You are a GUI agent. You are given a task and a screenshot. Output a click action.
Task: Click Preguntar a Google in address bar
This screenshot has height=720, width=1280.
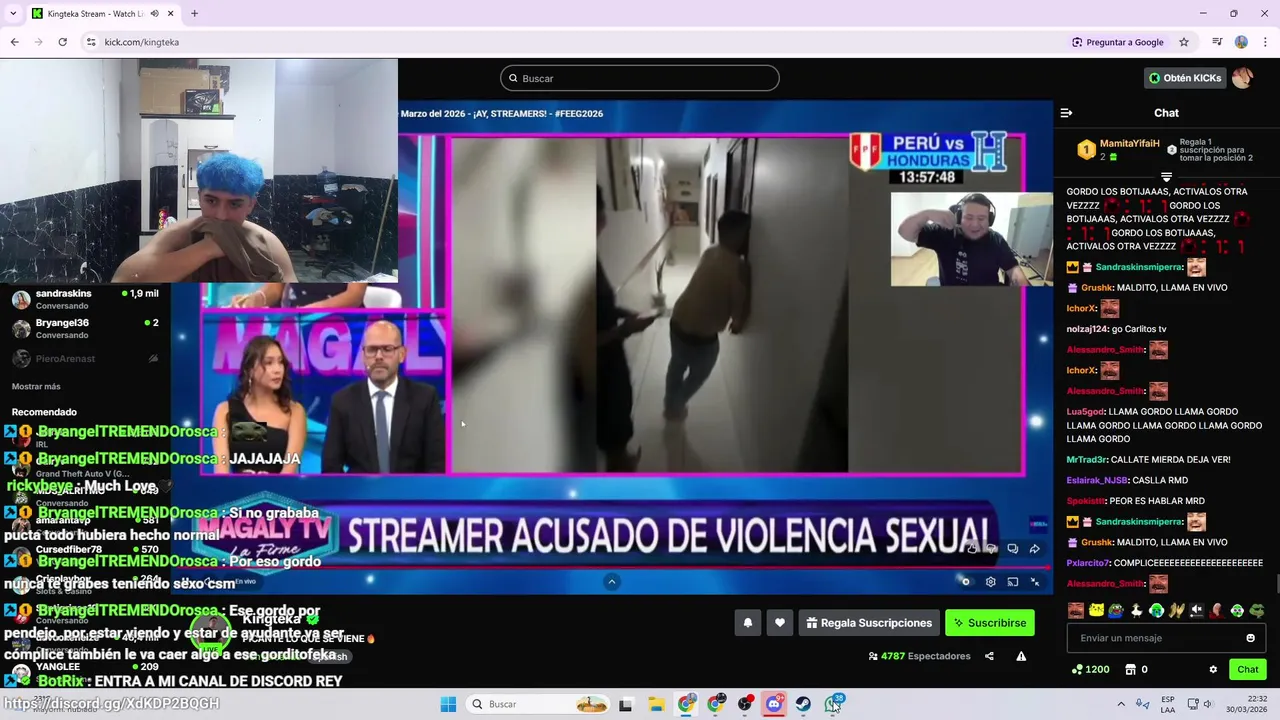coord(1117,42)
